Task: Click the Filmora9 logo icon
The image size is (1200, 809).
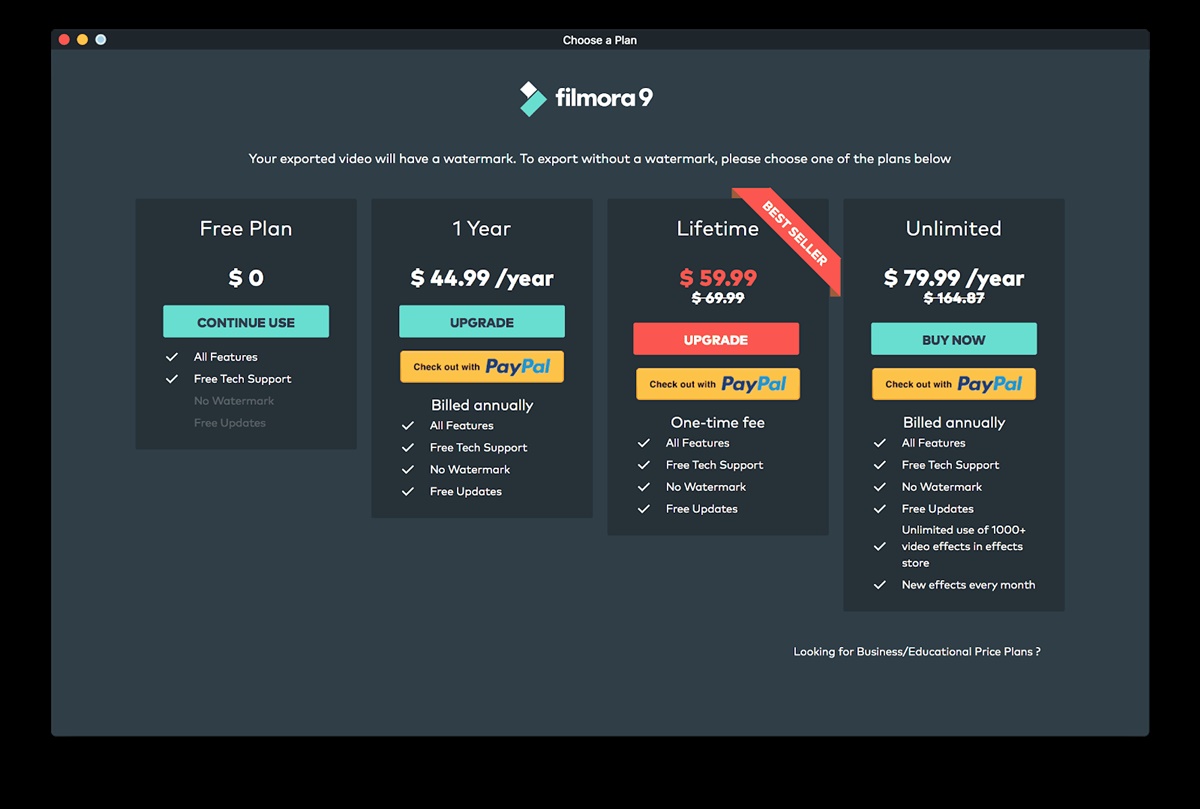Action: [532, 98]
